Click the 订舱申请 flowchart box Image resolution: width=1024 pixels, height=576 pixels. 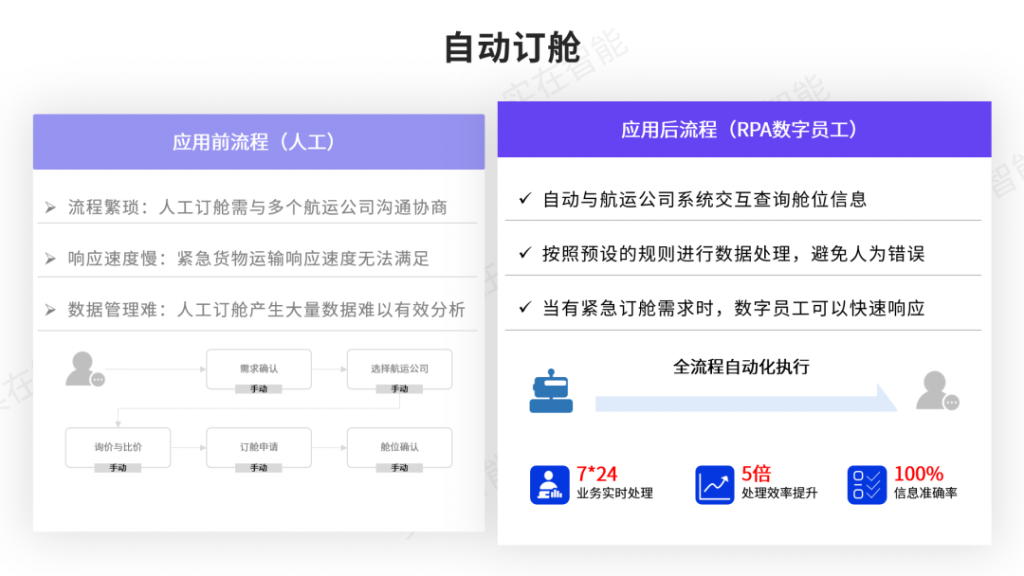click(x=259, y=447)
